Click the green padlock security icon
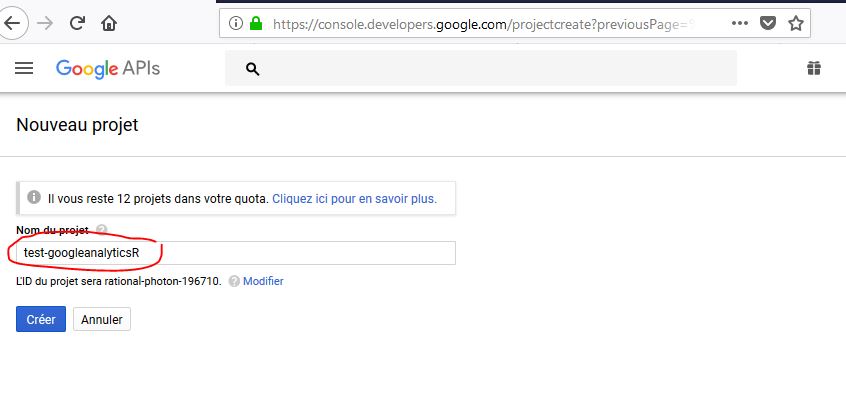846x407 pixels. click(x=256, y=23)
